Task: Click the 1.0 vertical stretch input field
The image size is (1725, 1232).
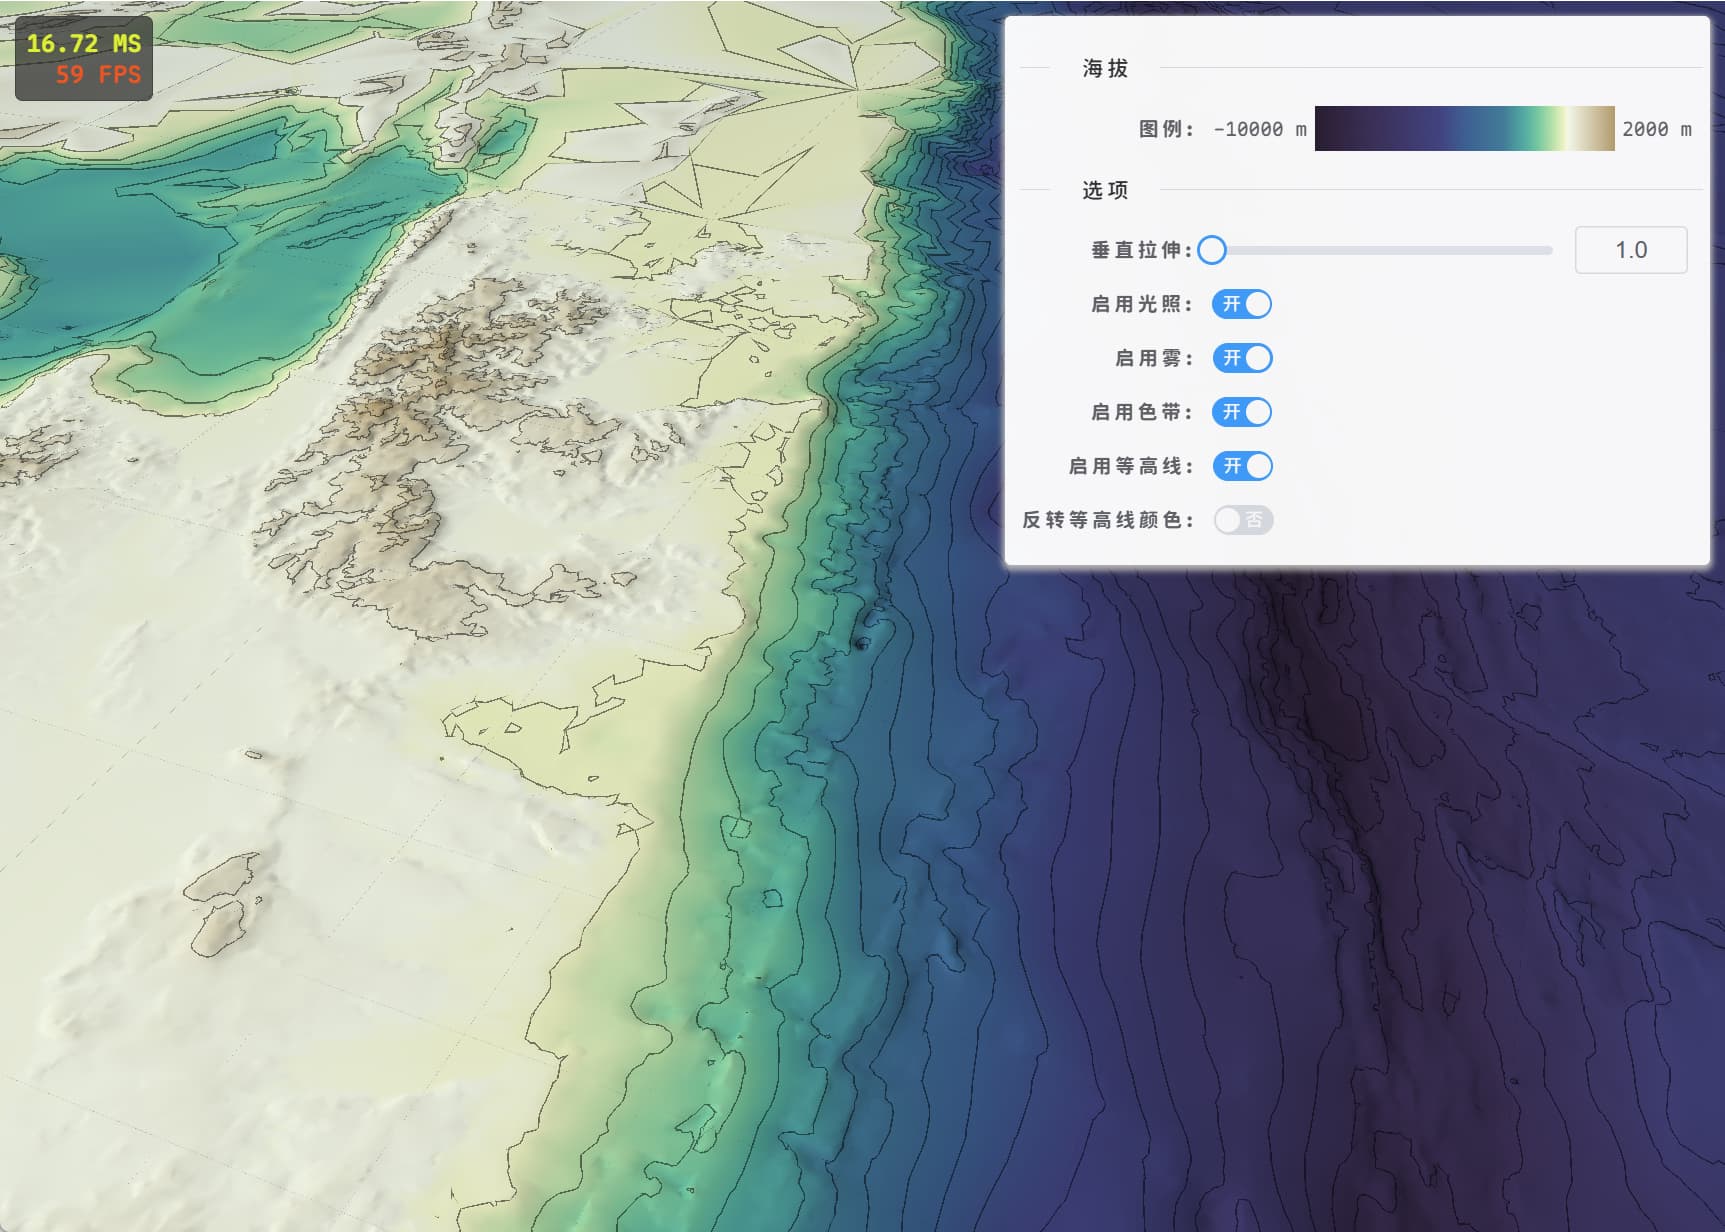Action: pos(1631,250)
